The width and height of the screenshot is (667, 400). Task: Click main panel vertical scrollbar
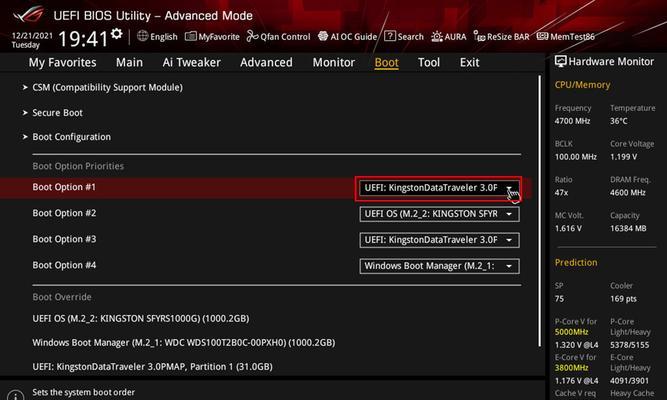tap(540, 211)
